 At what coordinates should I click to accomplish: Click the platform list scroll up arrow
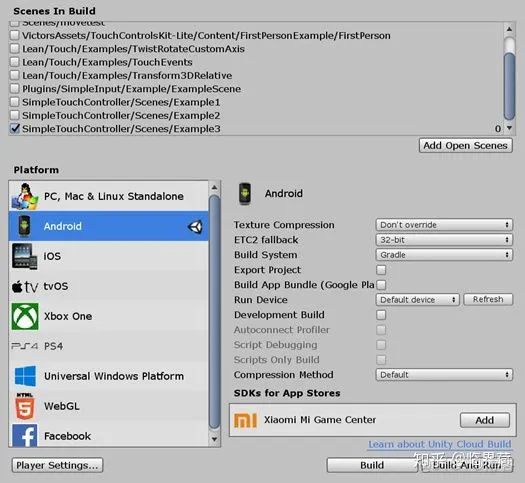(x=214, y=187)
